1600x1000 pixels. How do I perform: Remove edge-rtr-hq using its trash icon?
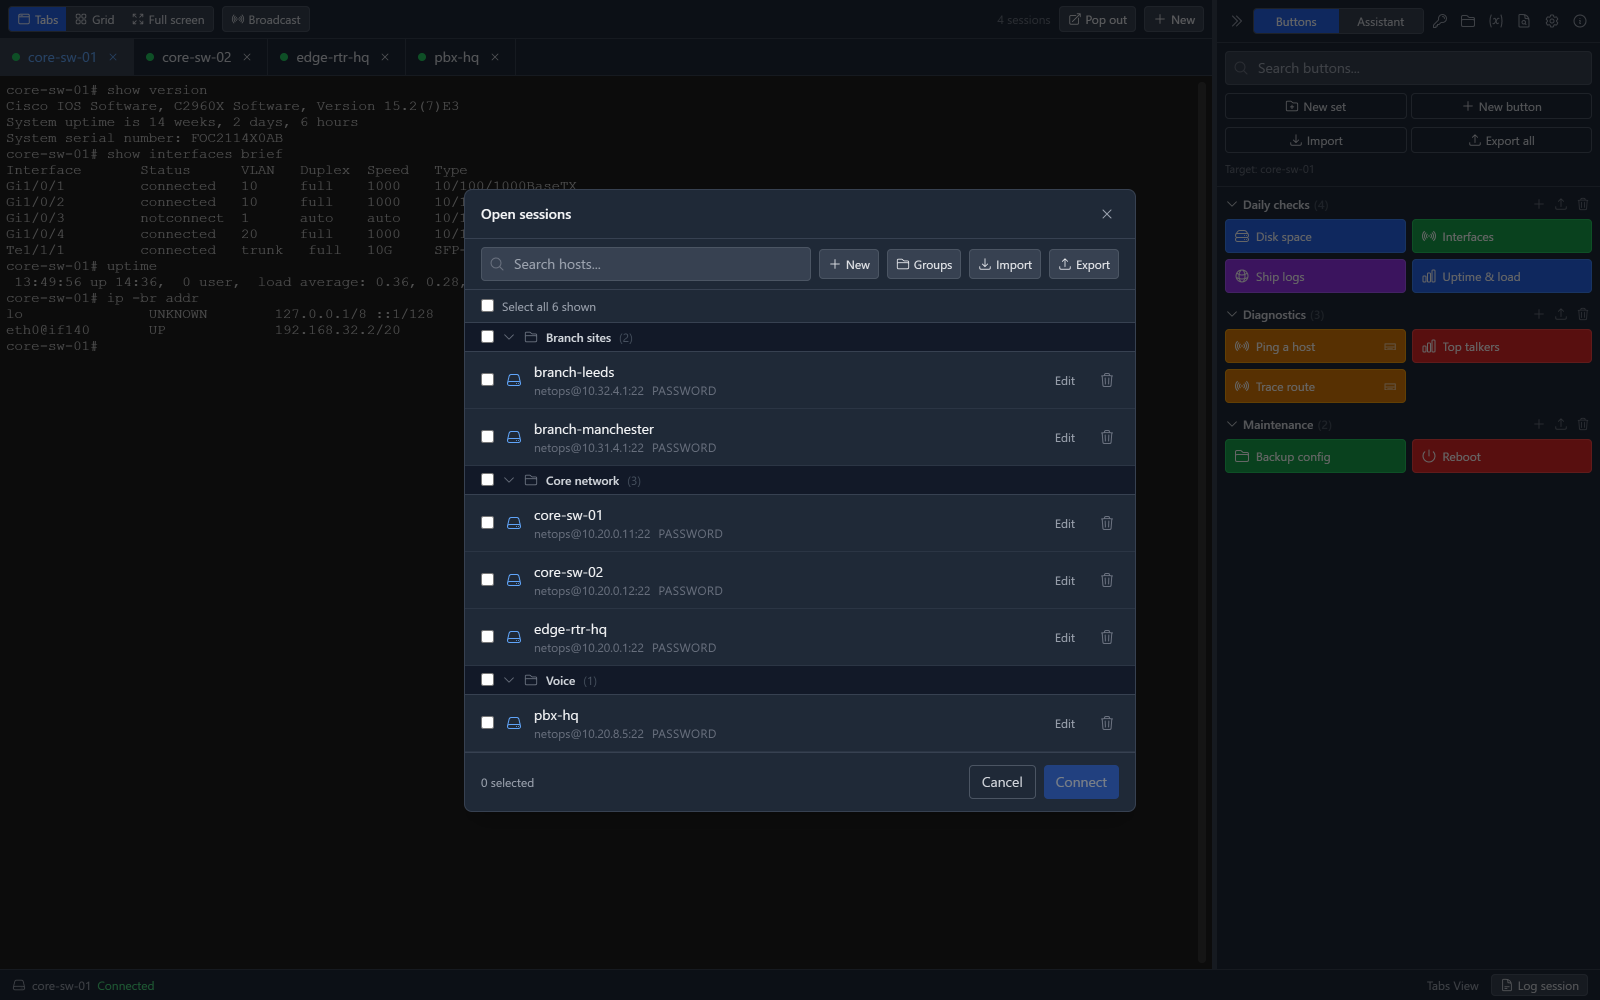(x=1107, y=637)
